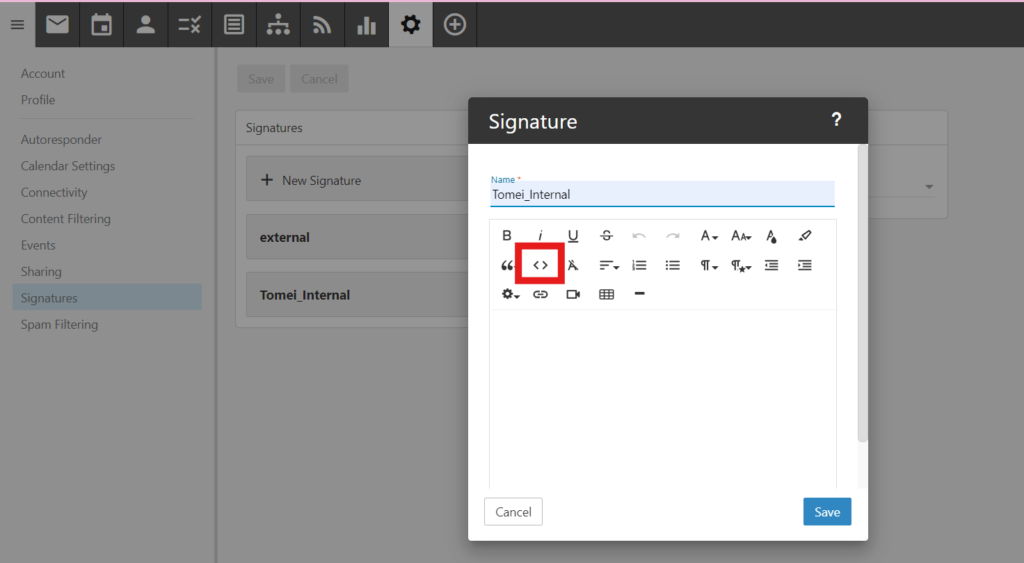Click the highlighter background color icon

[x=805, y=236]
